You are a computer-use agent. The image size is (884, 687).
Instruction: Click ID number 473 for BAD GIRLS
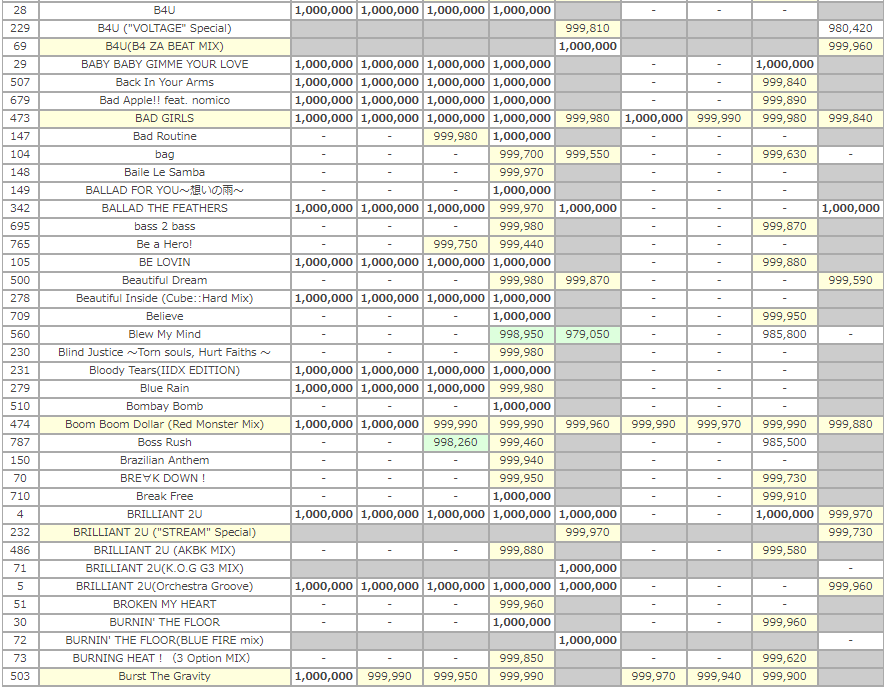coord(20,118)
